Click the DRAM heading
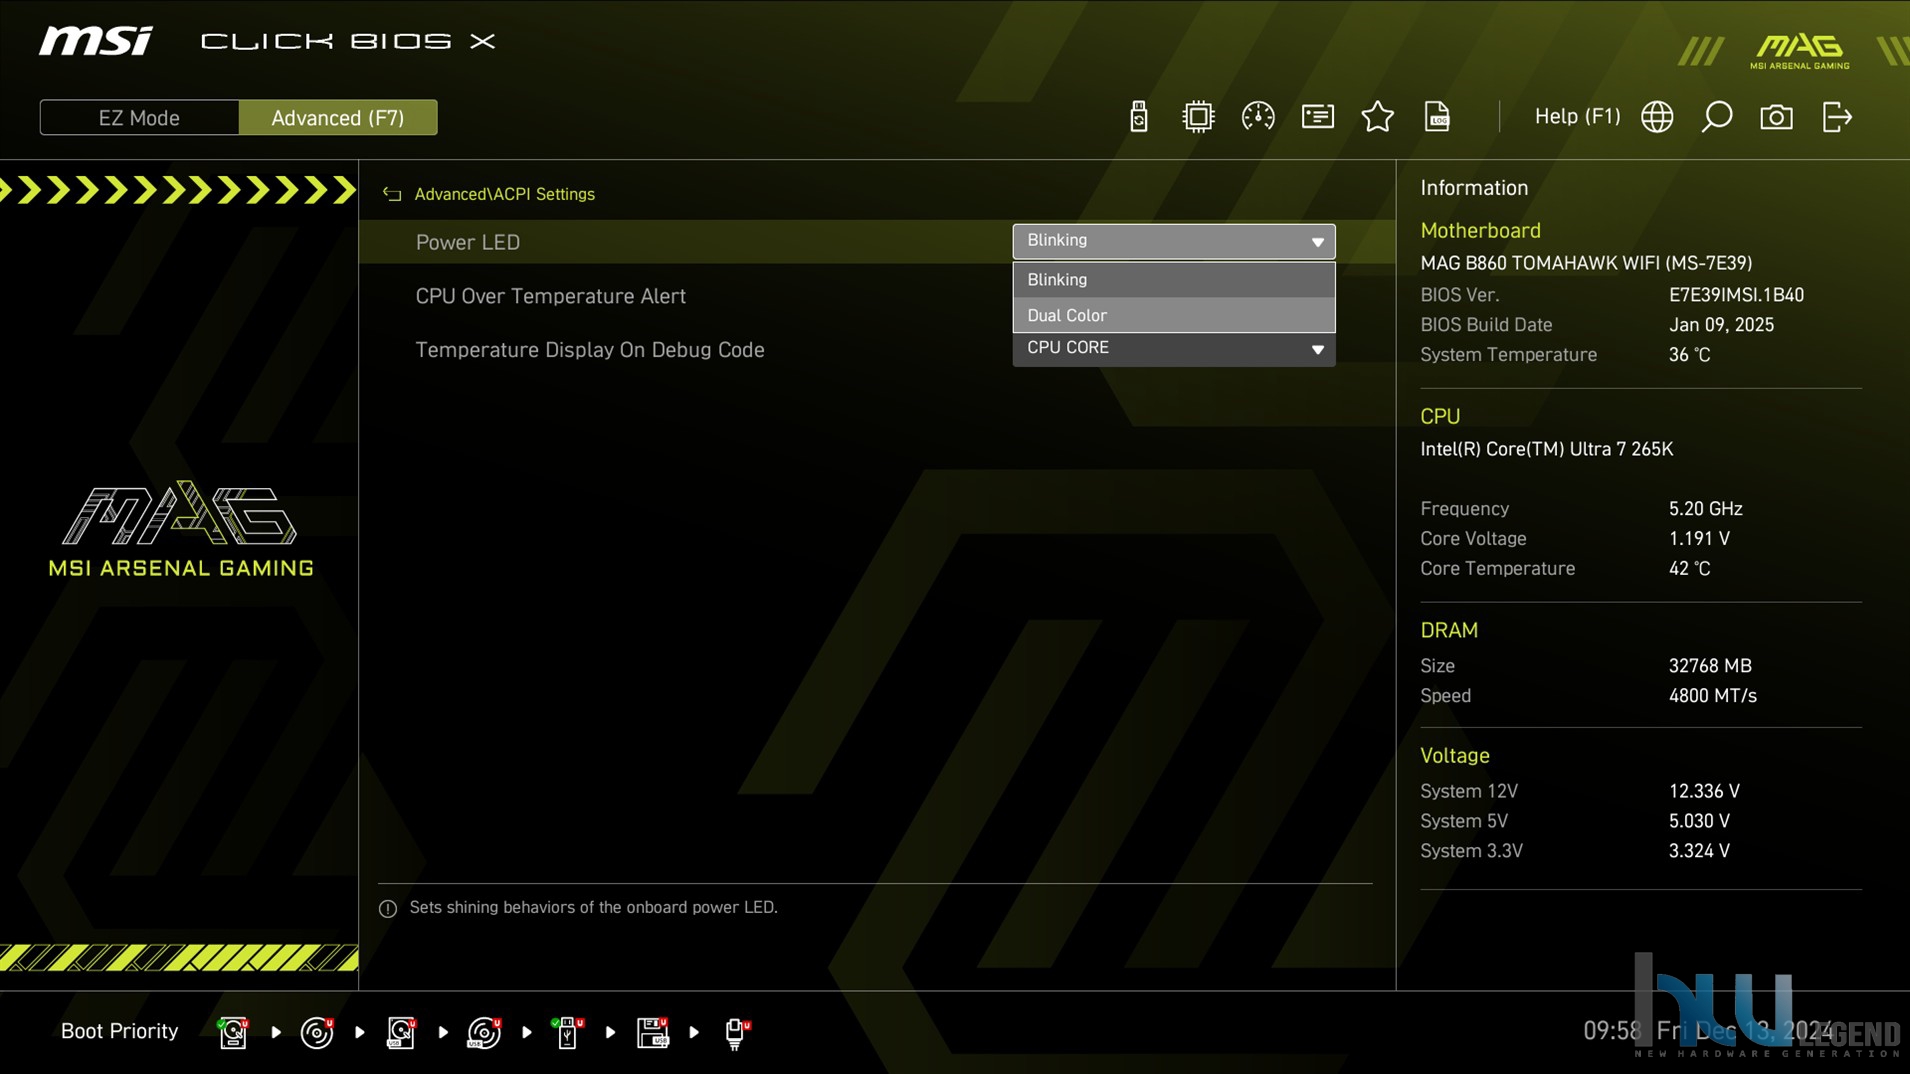This screenshot has height=1074, width=1910. 1449,630
